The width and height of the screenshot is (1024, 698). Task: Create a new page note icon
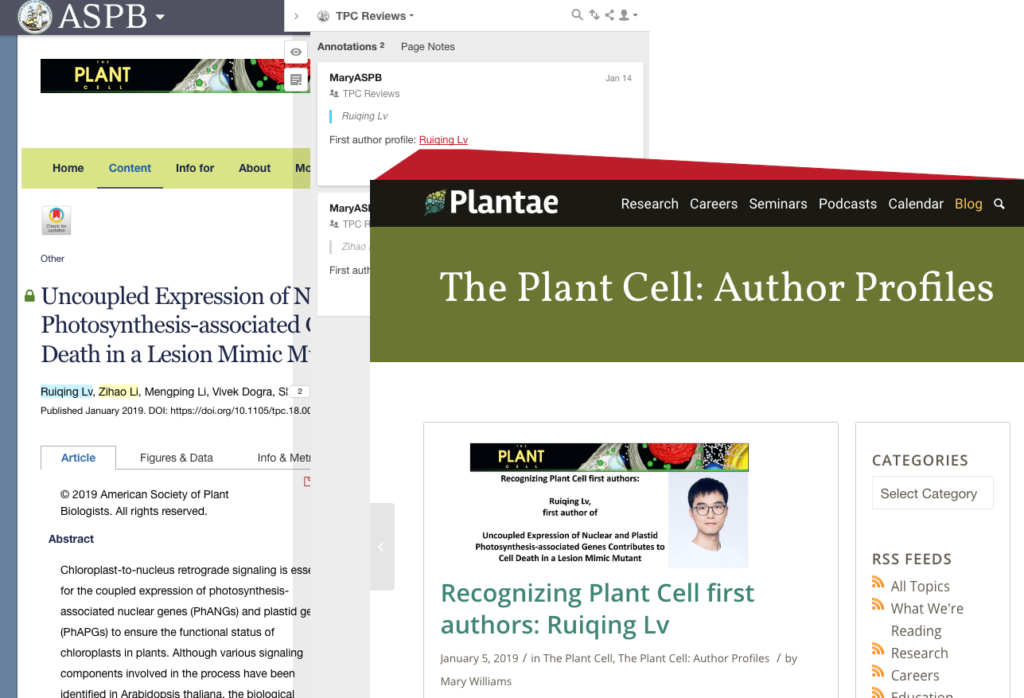tap(296, 80)
